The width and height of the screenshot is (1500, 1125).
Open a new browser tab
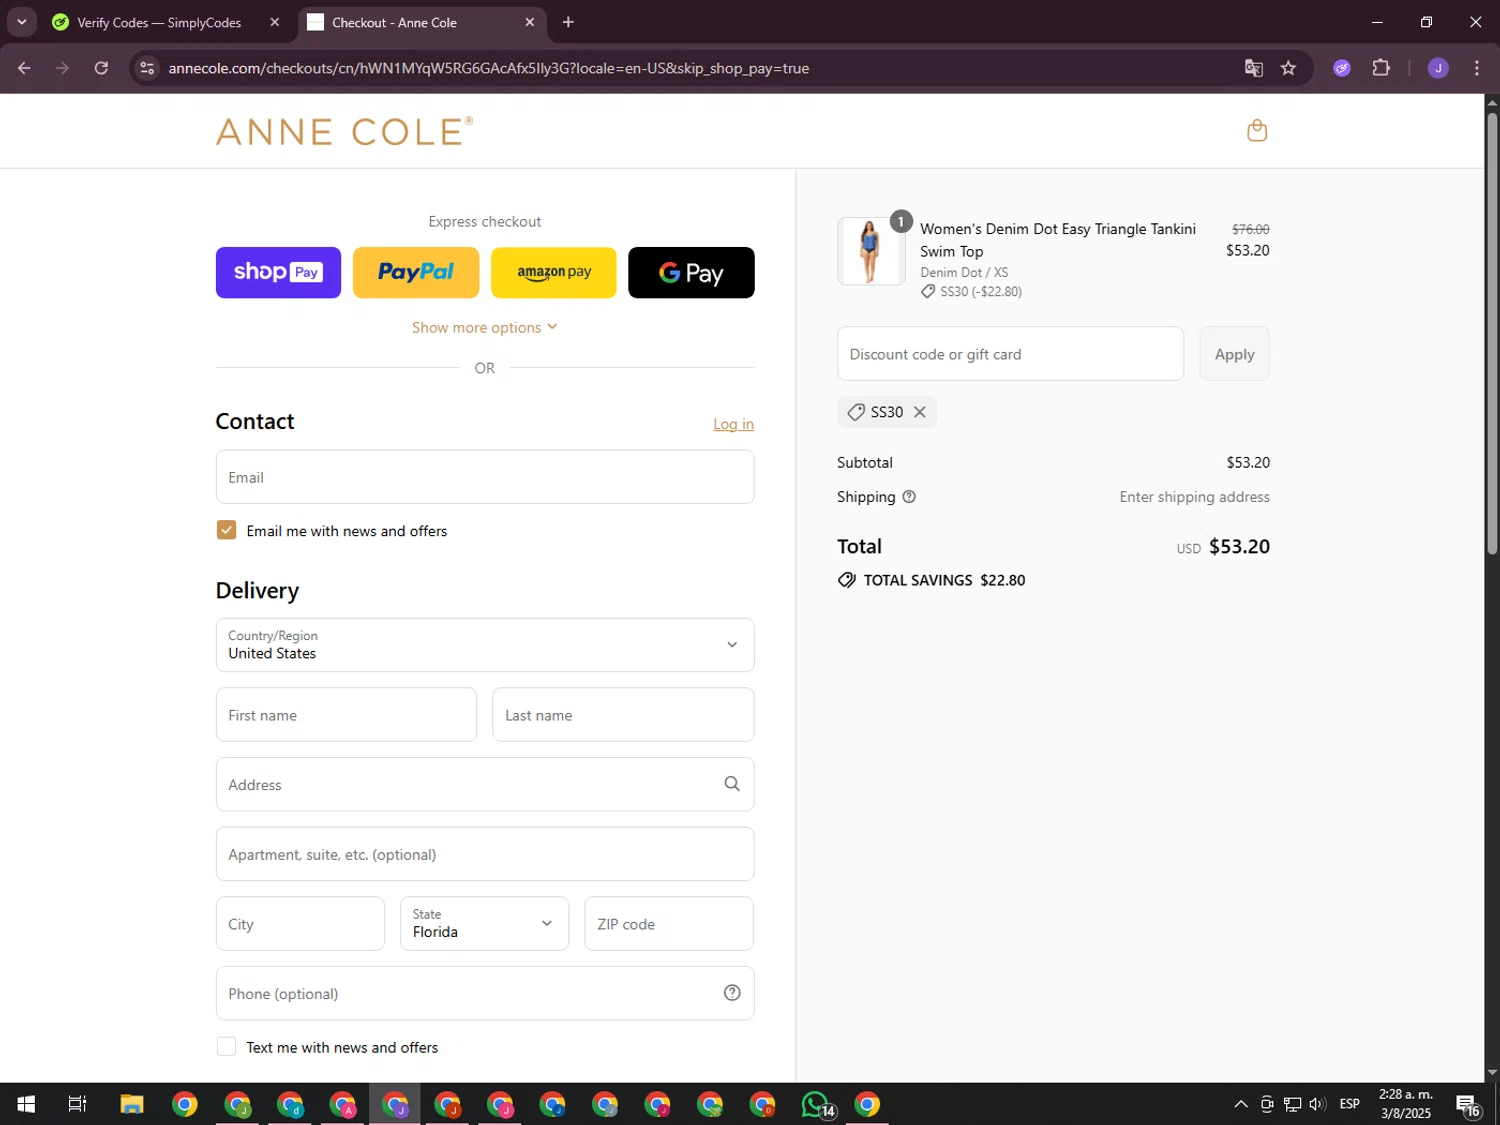568,22
